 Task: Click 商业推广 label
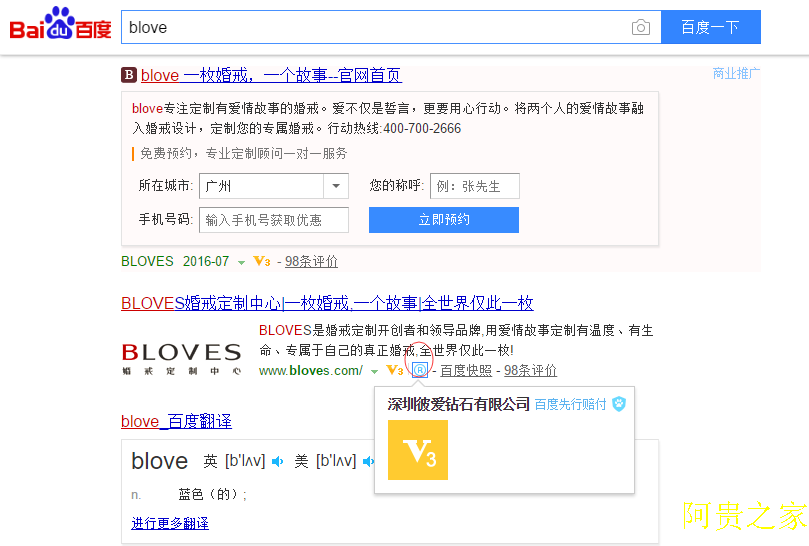pyautogui.click(x=736, y=73)
